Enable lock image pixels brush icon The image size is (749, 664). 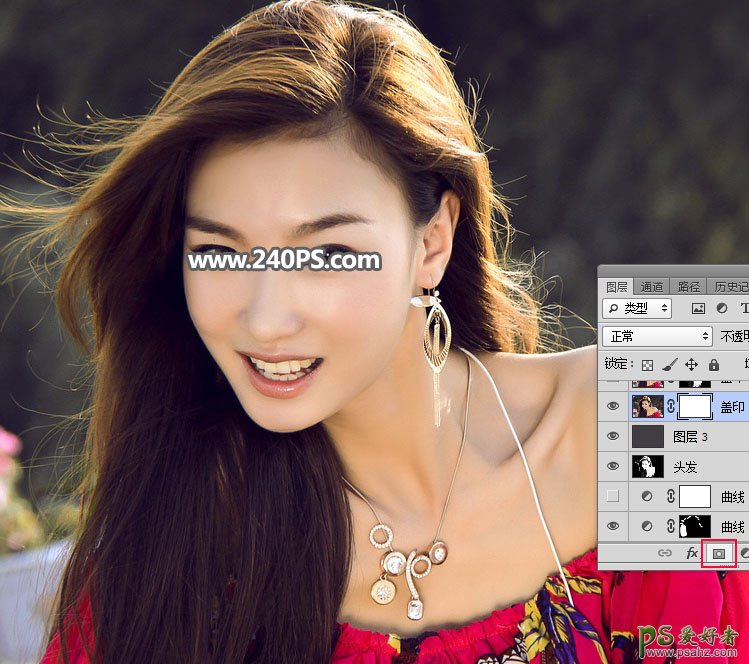tap(670, 365)
